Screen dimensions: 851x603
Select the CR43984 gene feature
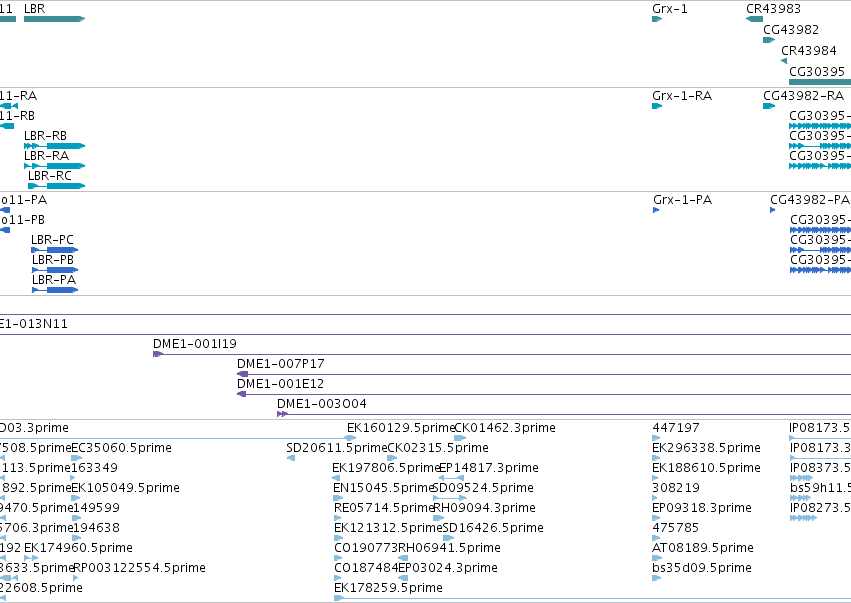tap(784, 61)
